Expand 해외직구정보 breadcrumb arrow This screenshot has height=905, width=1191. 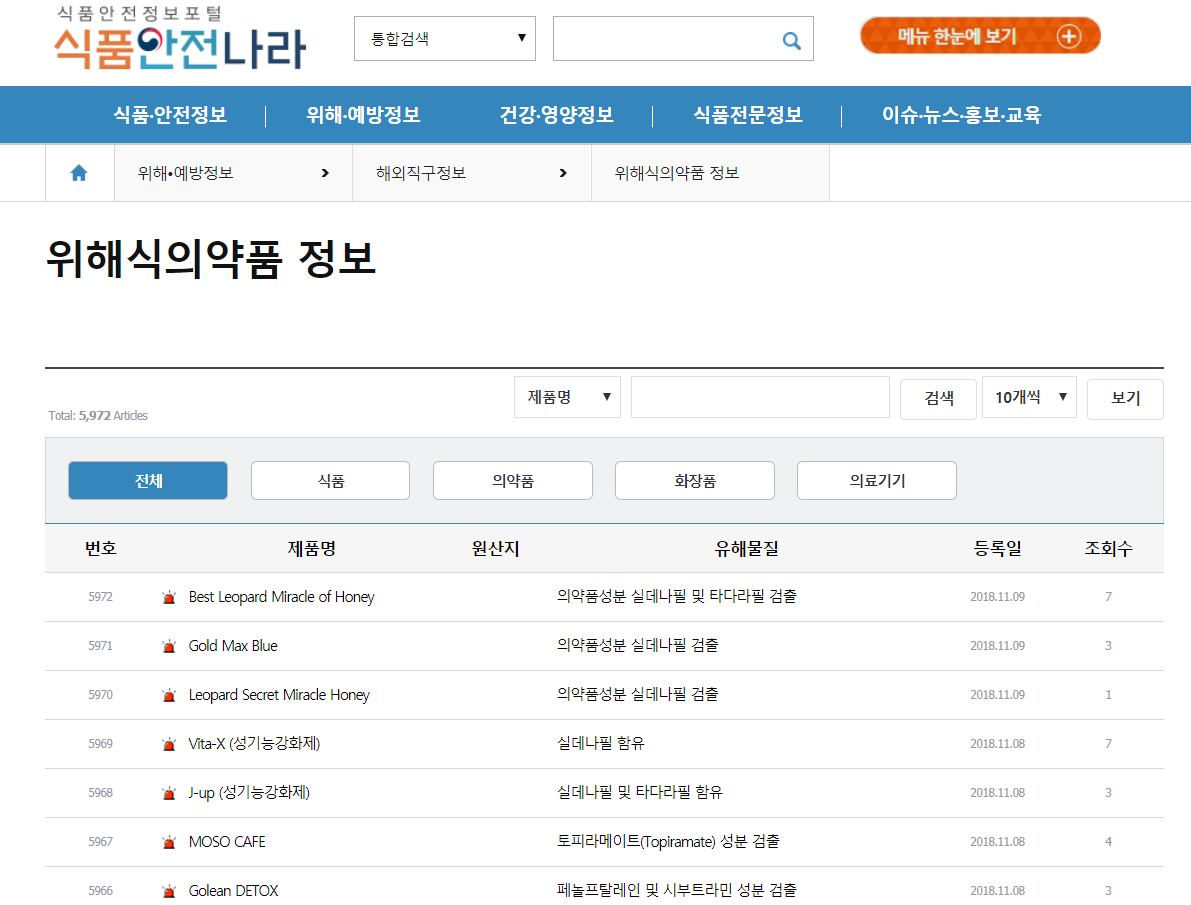tap(563, 173)
